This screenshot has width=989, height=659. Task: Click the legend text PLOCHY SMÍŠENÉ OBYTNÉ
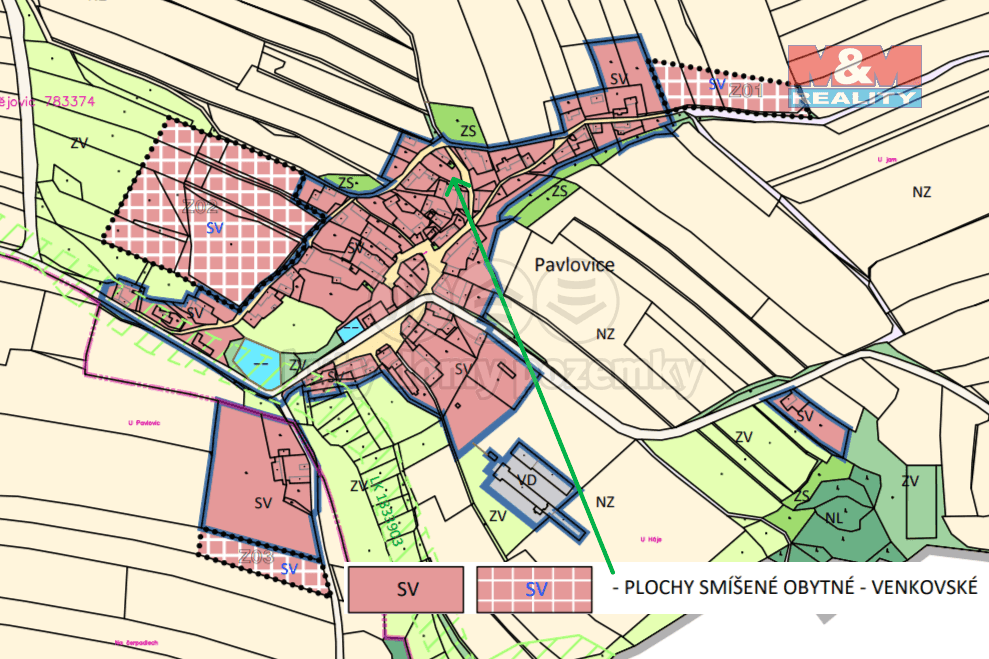797,589
